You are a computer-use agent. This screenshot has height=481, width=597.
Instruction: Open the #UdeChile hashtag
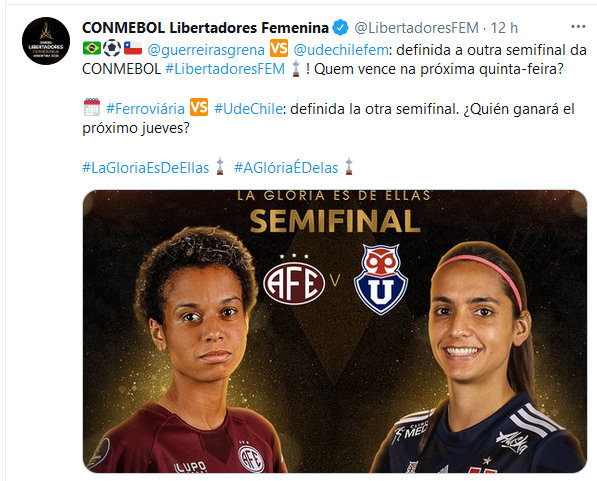pyautogui.click(x=248, y=109)
